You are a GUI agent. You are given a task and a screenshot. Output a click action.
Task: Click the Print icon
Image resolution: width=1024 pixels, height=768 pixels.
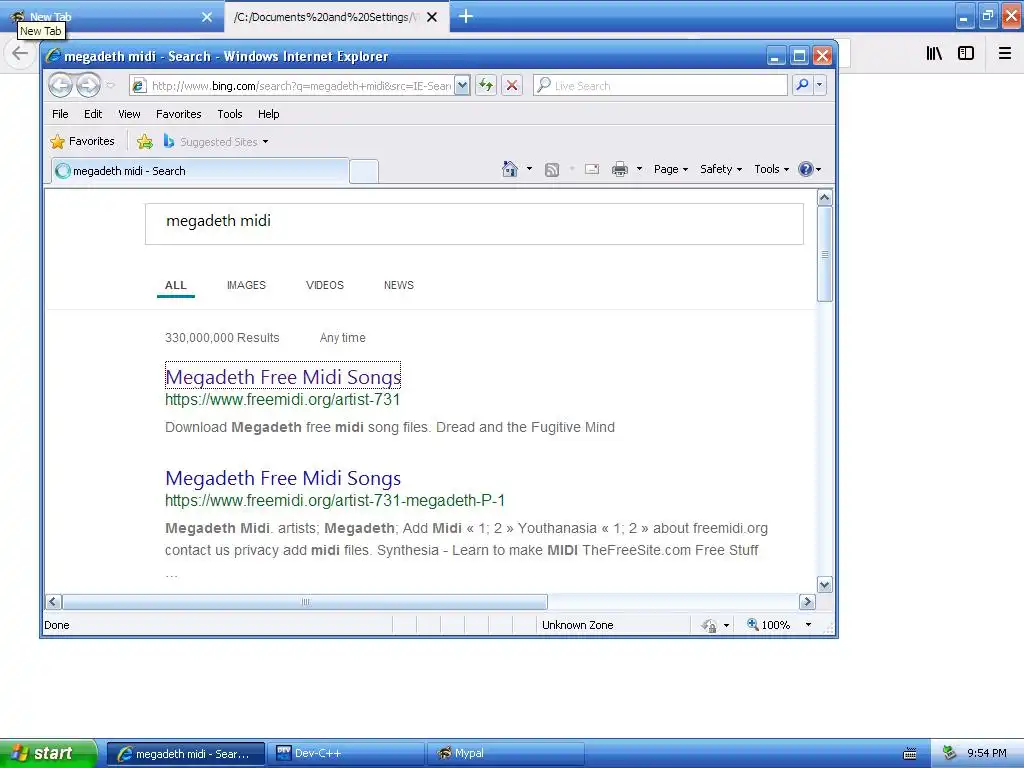[620, 169]
